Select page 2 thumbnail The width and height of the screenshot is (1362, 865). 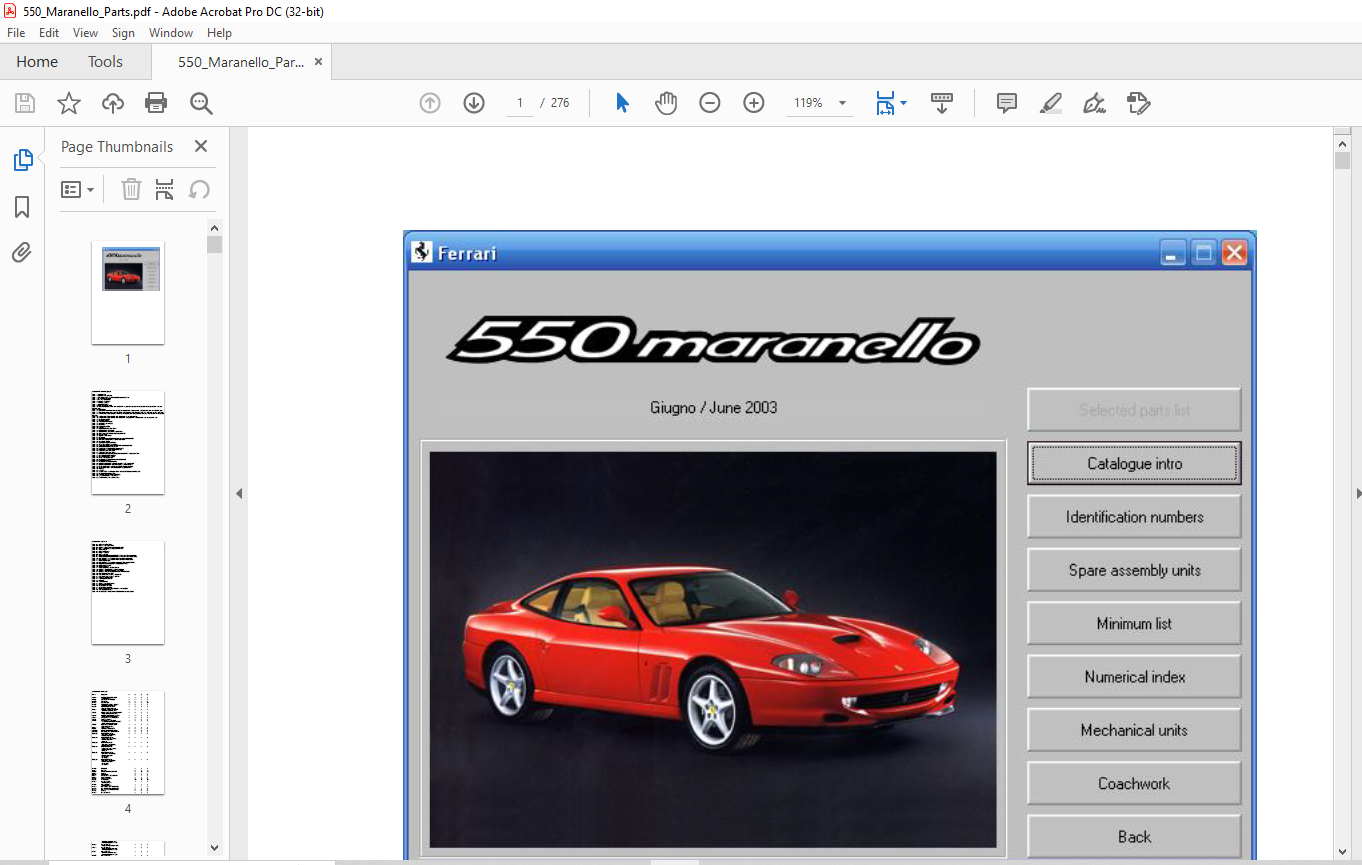click(128, 443)
